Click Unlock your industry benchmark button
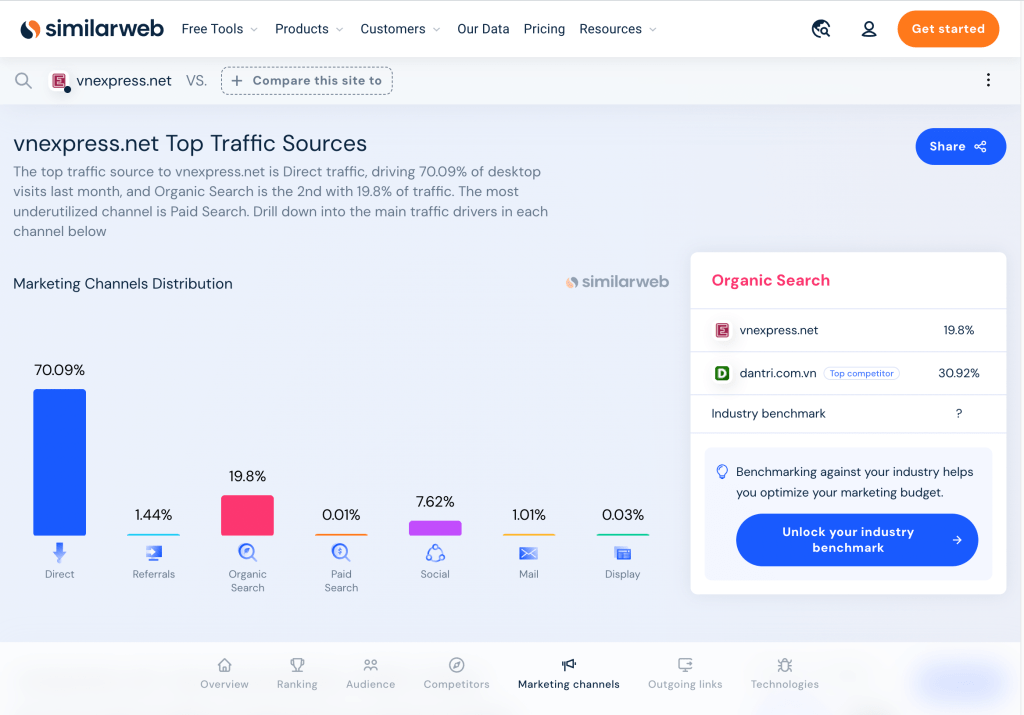Viewport: 1024px width, 715px height. click(856, 540)
